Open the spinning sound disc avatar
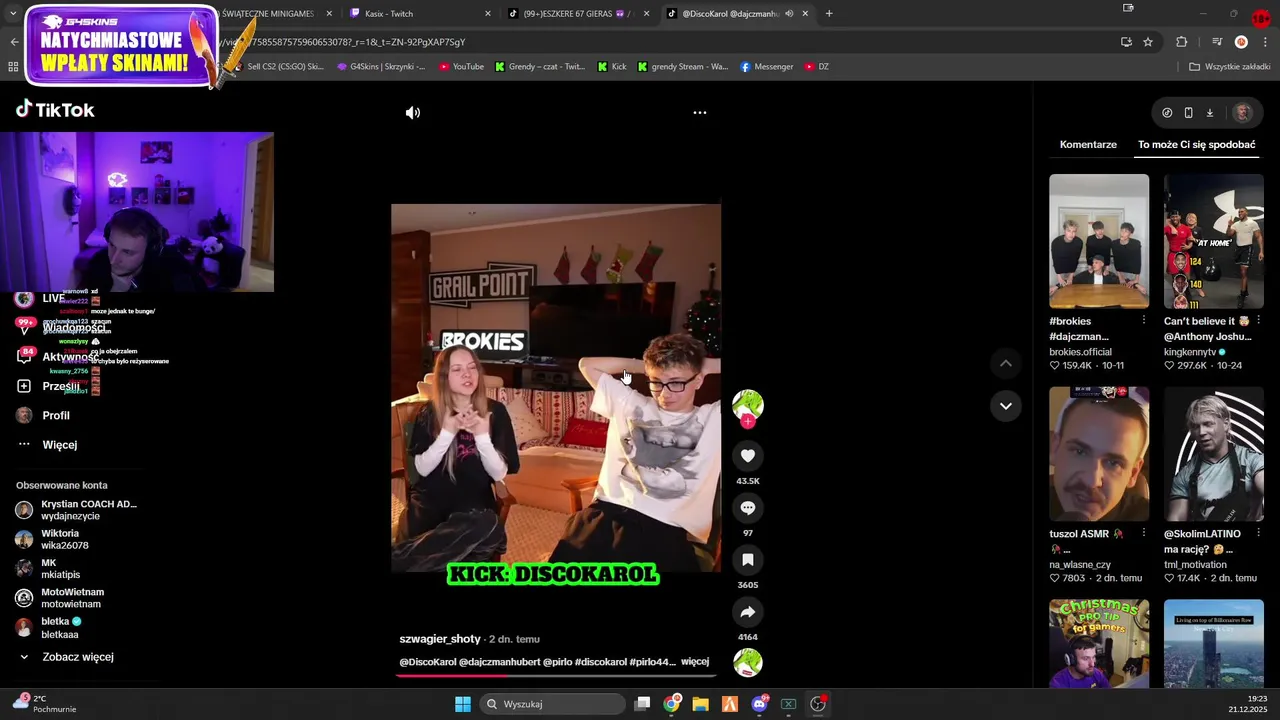 [x=747, y=662]
